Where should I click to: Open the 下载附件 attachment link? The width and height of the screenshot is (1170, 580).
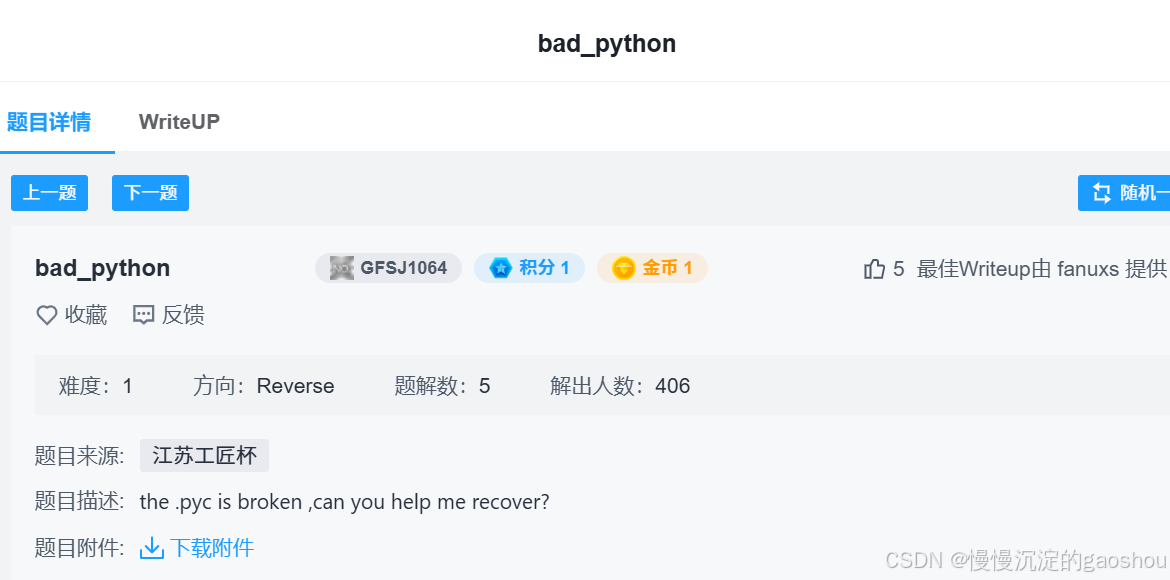tap(213, 547)
